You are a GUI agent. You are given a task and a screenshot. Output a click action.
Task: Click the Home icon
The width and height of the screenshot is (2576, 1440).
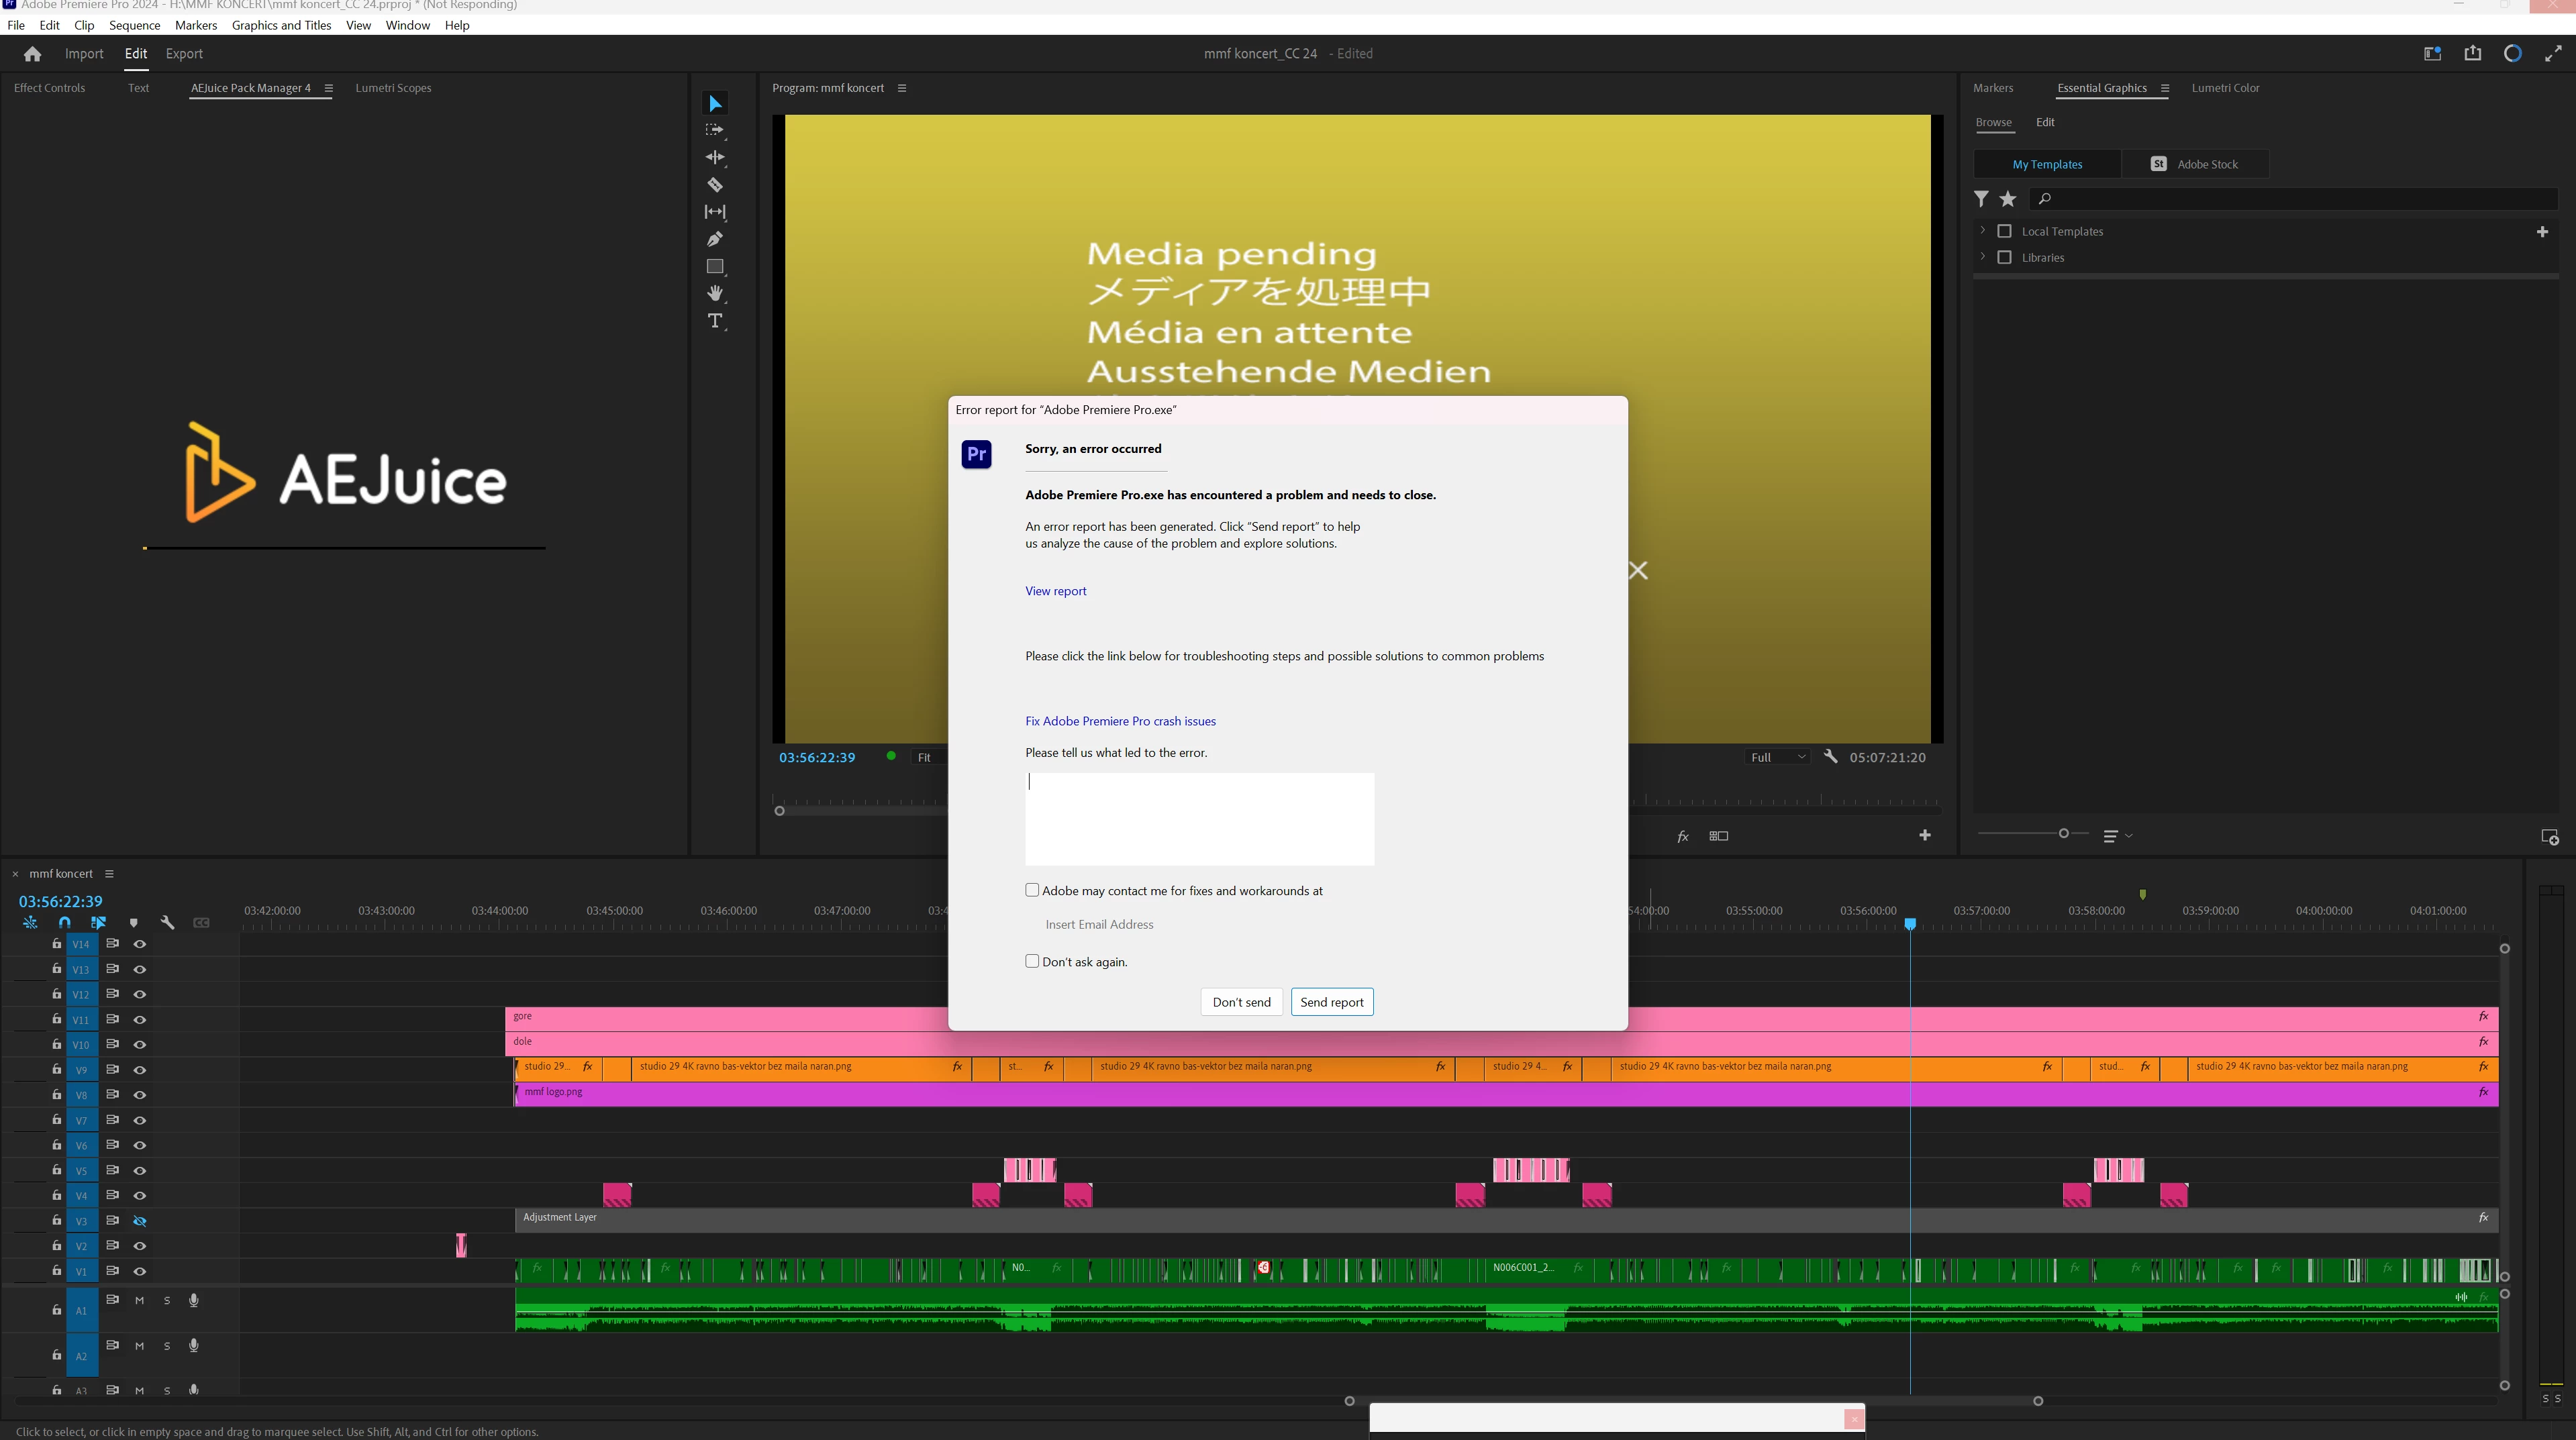click(x=32, y=54)
